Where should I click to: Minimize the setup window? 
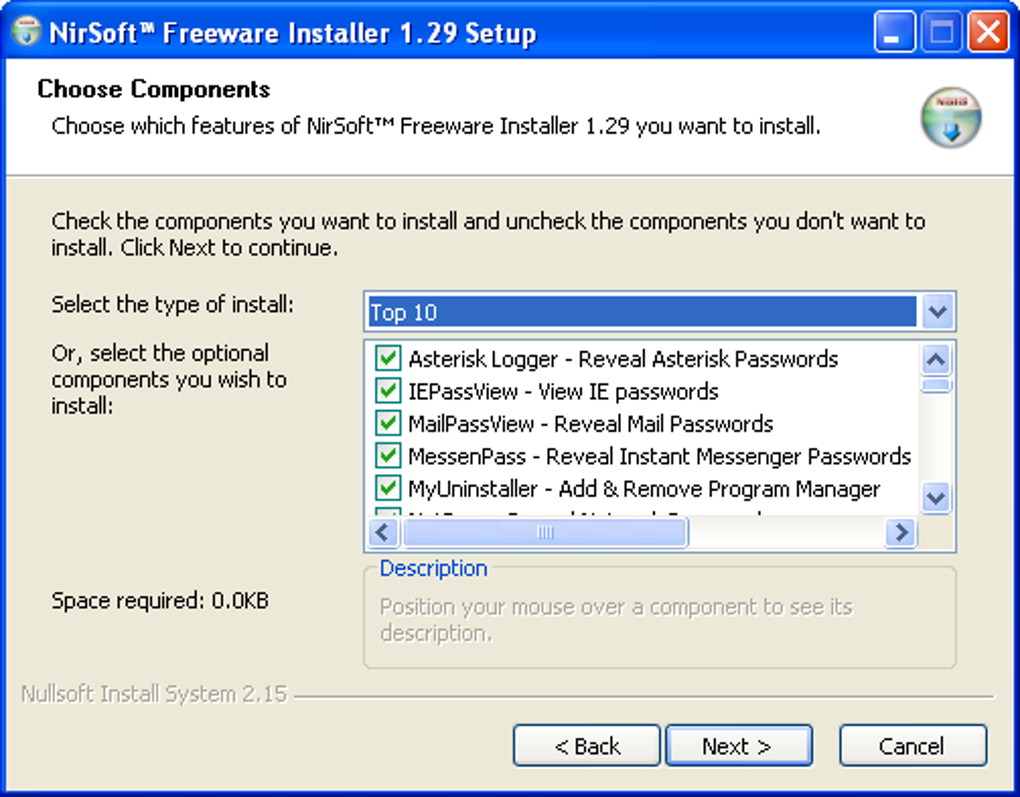pos(894,31)
